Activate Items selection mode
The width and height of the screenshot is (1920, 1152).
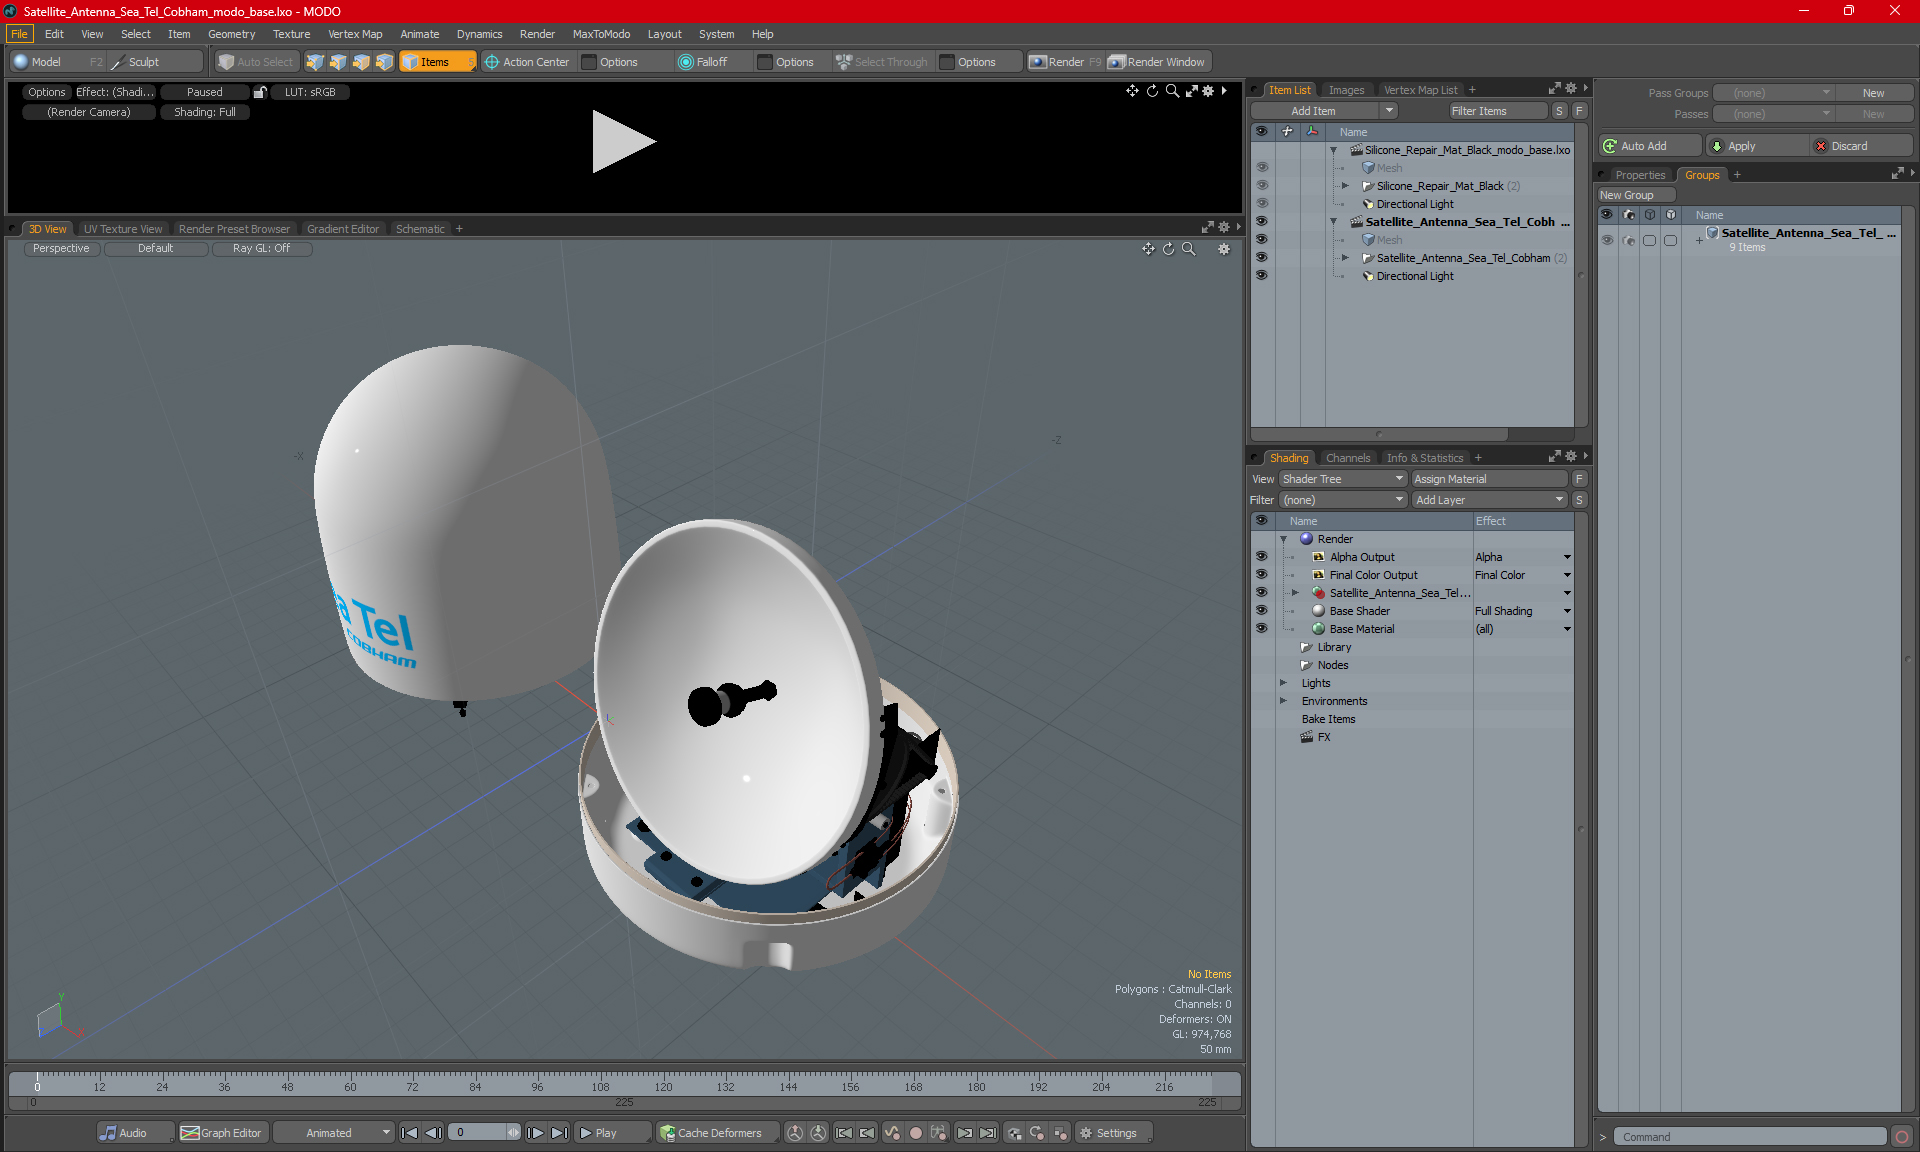pyautogui.click(x=437, y=62)
